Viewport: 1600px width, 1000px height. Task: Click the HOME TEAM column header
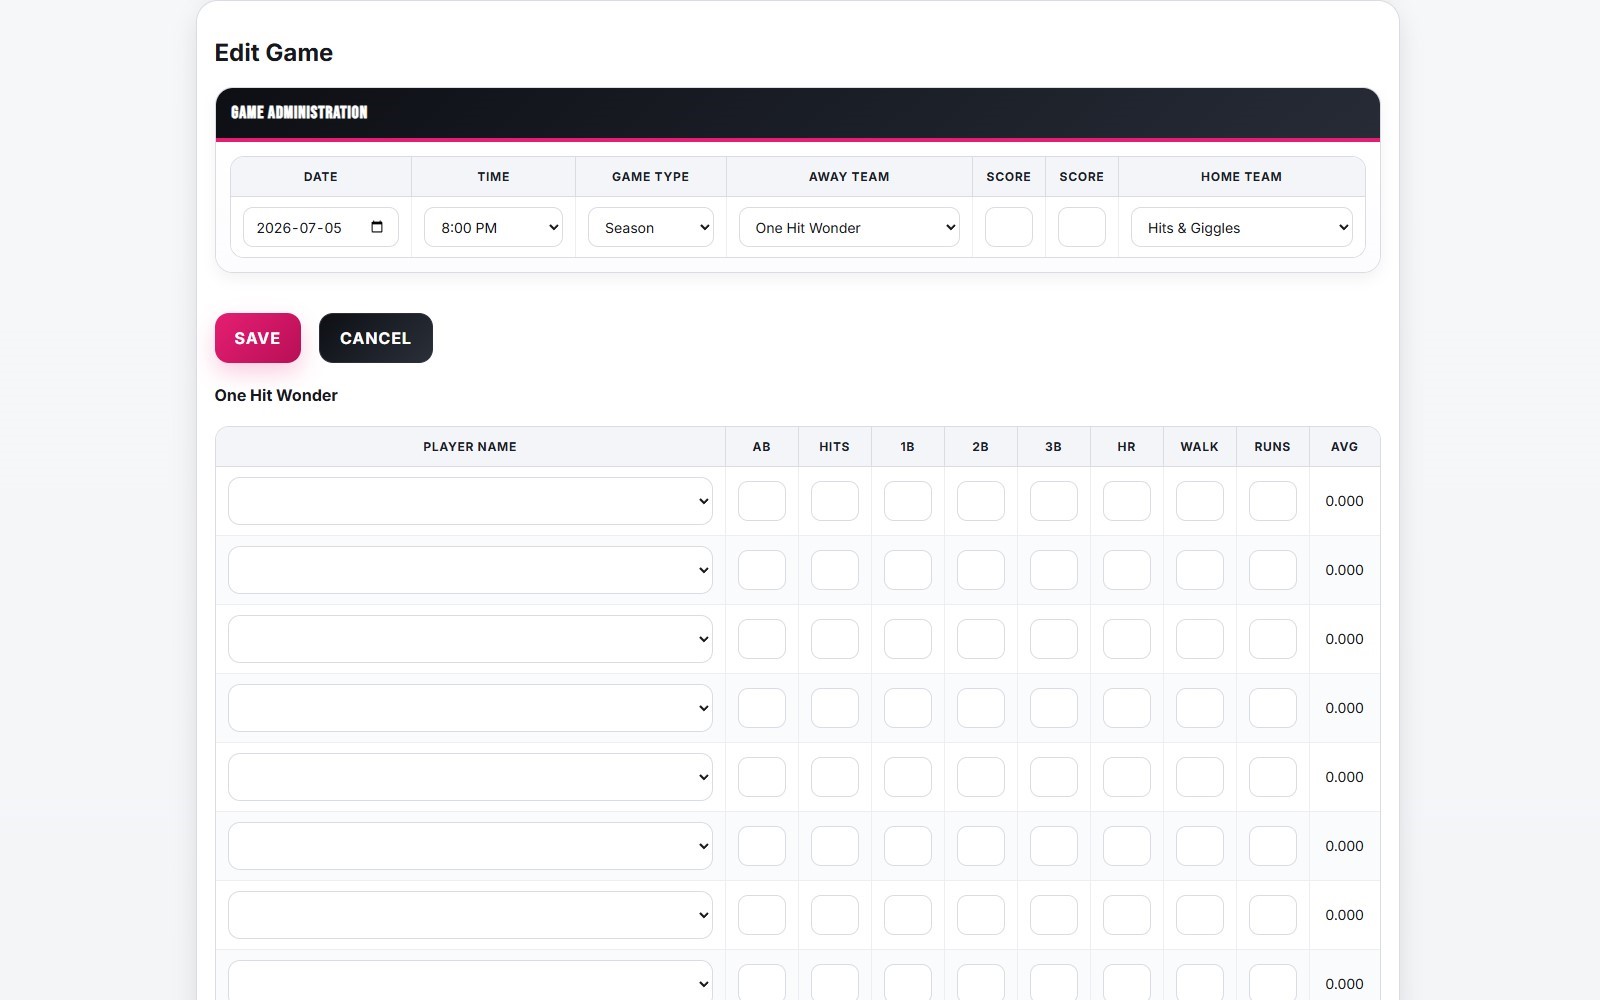1241,177
